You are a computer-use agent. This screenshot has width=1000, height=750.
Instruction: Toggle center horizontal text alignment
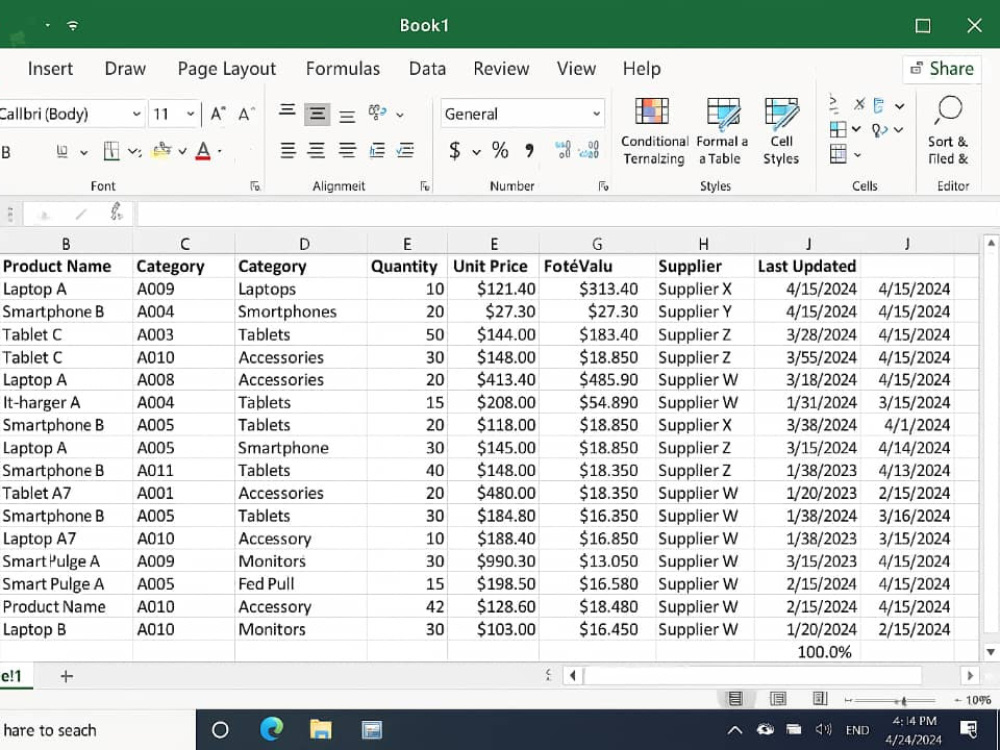click(316, 151)
